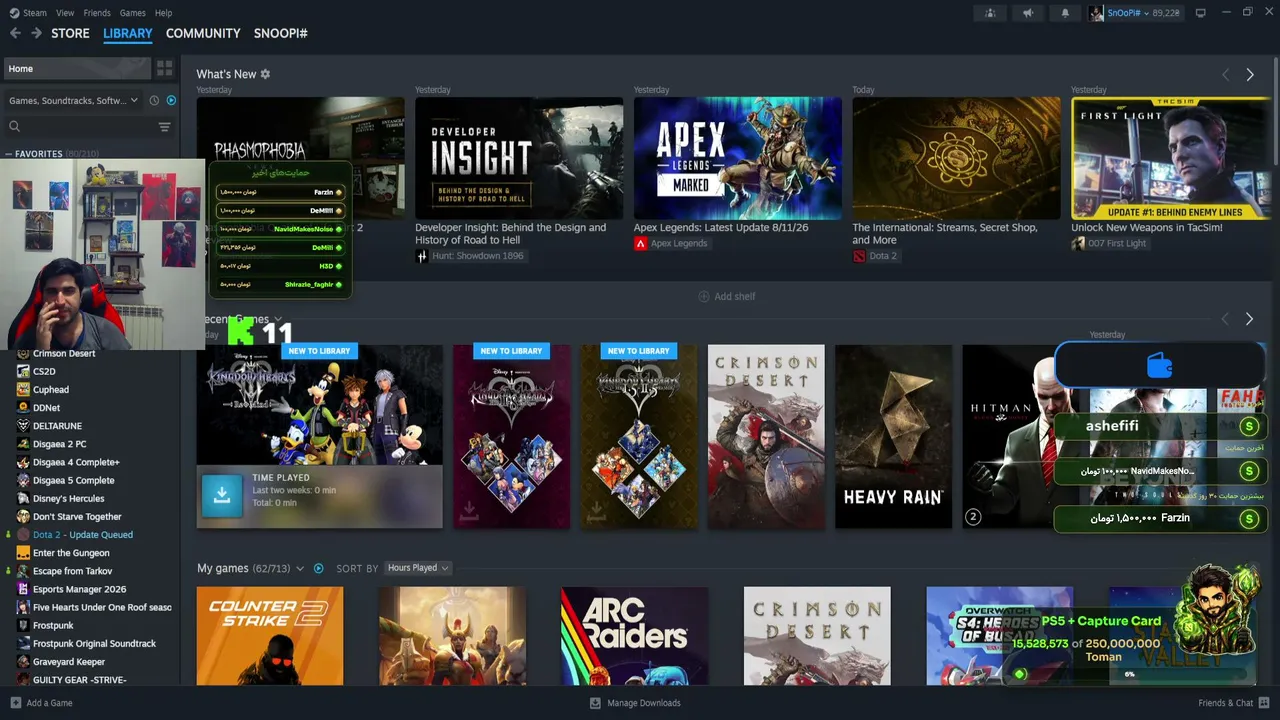Select the LIBRARY tab
The width and height of the screenshot is (1280, 720).
click(x=128, y=33)
